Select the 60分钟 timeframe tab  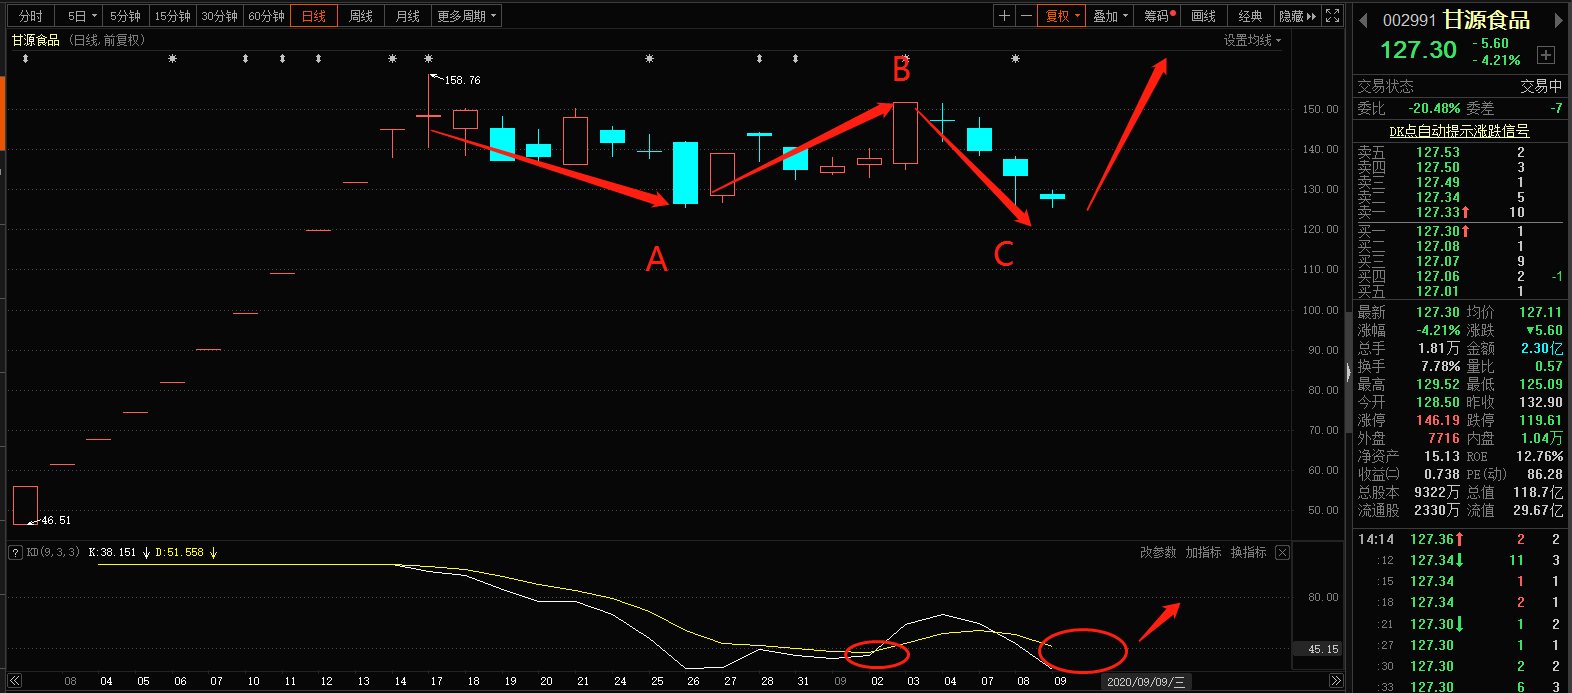266,16
